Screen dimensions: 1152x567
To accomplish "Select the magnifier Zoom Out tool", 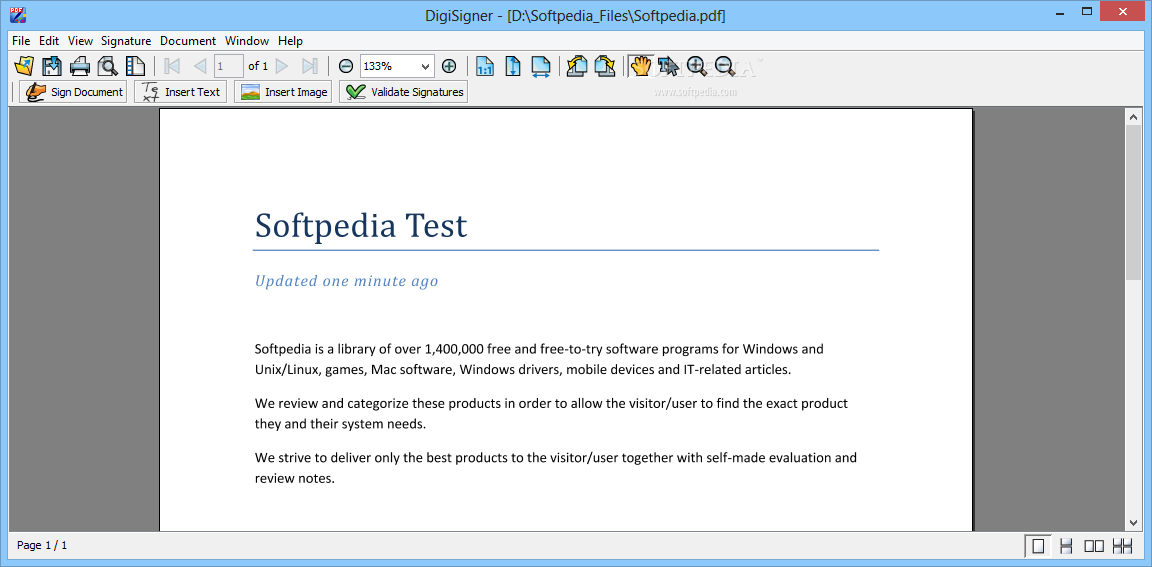I will (724, 66).
